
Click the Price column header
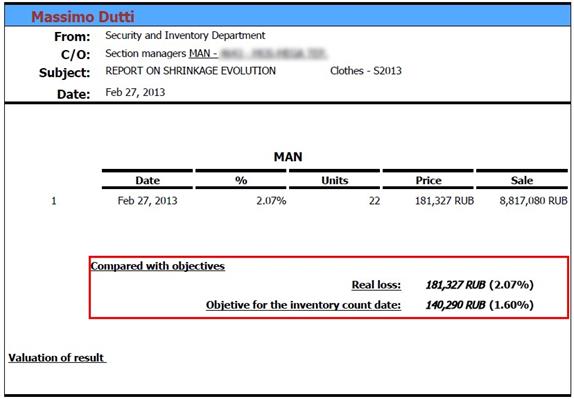428,180
